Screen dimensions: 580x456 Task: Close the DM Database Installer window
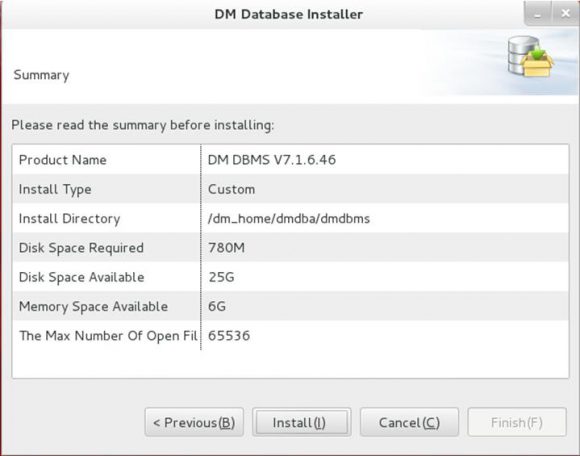point(565,14)
